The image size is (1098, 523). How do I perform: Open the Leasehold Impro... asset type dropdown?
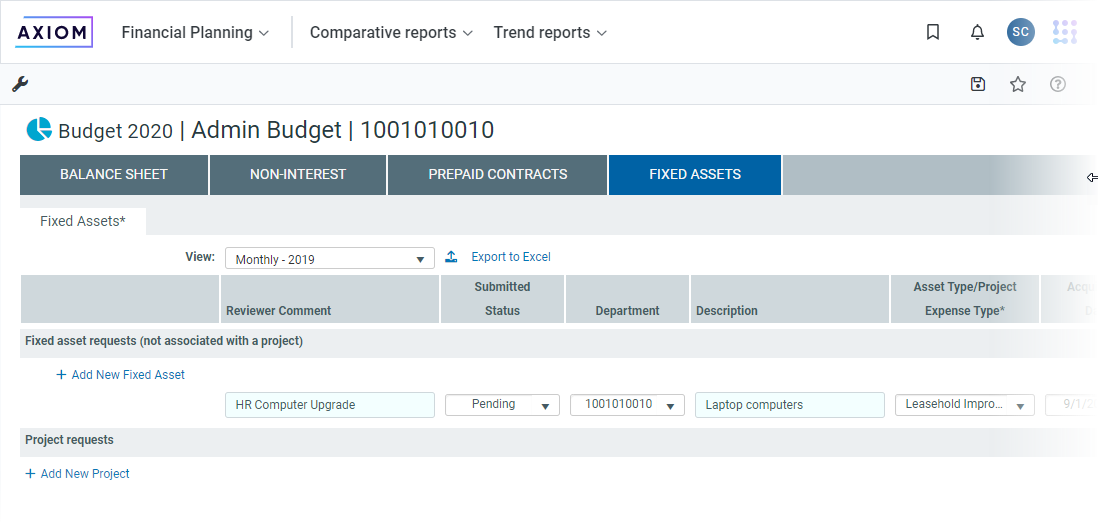coord(965,405)
